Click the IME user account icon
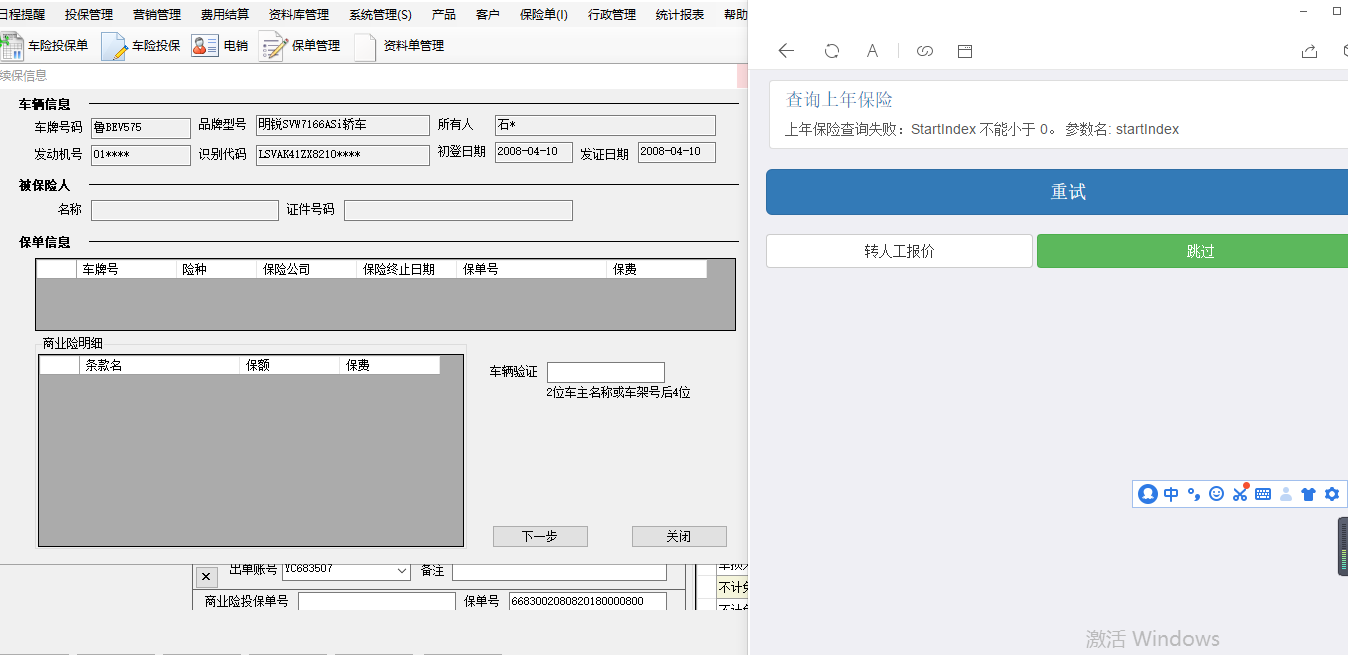 coord(1286,494)
